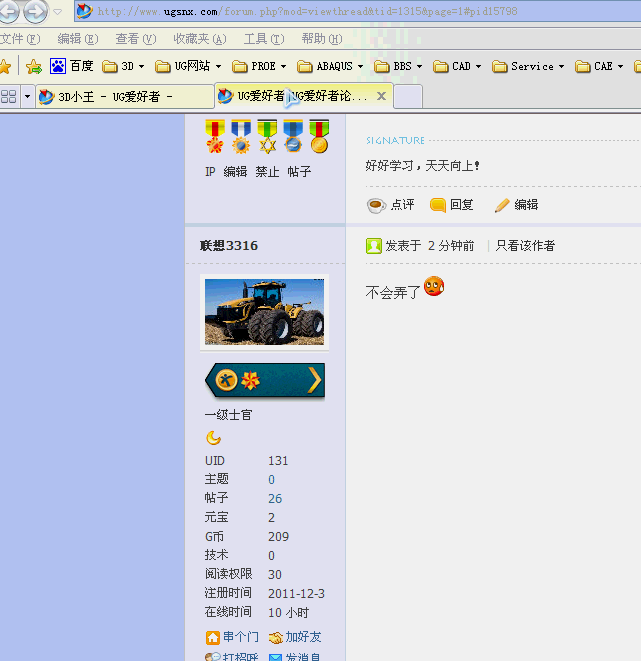Click the 帖子 link under the medals

(x=299, y=172)
